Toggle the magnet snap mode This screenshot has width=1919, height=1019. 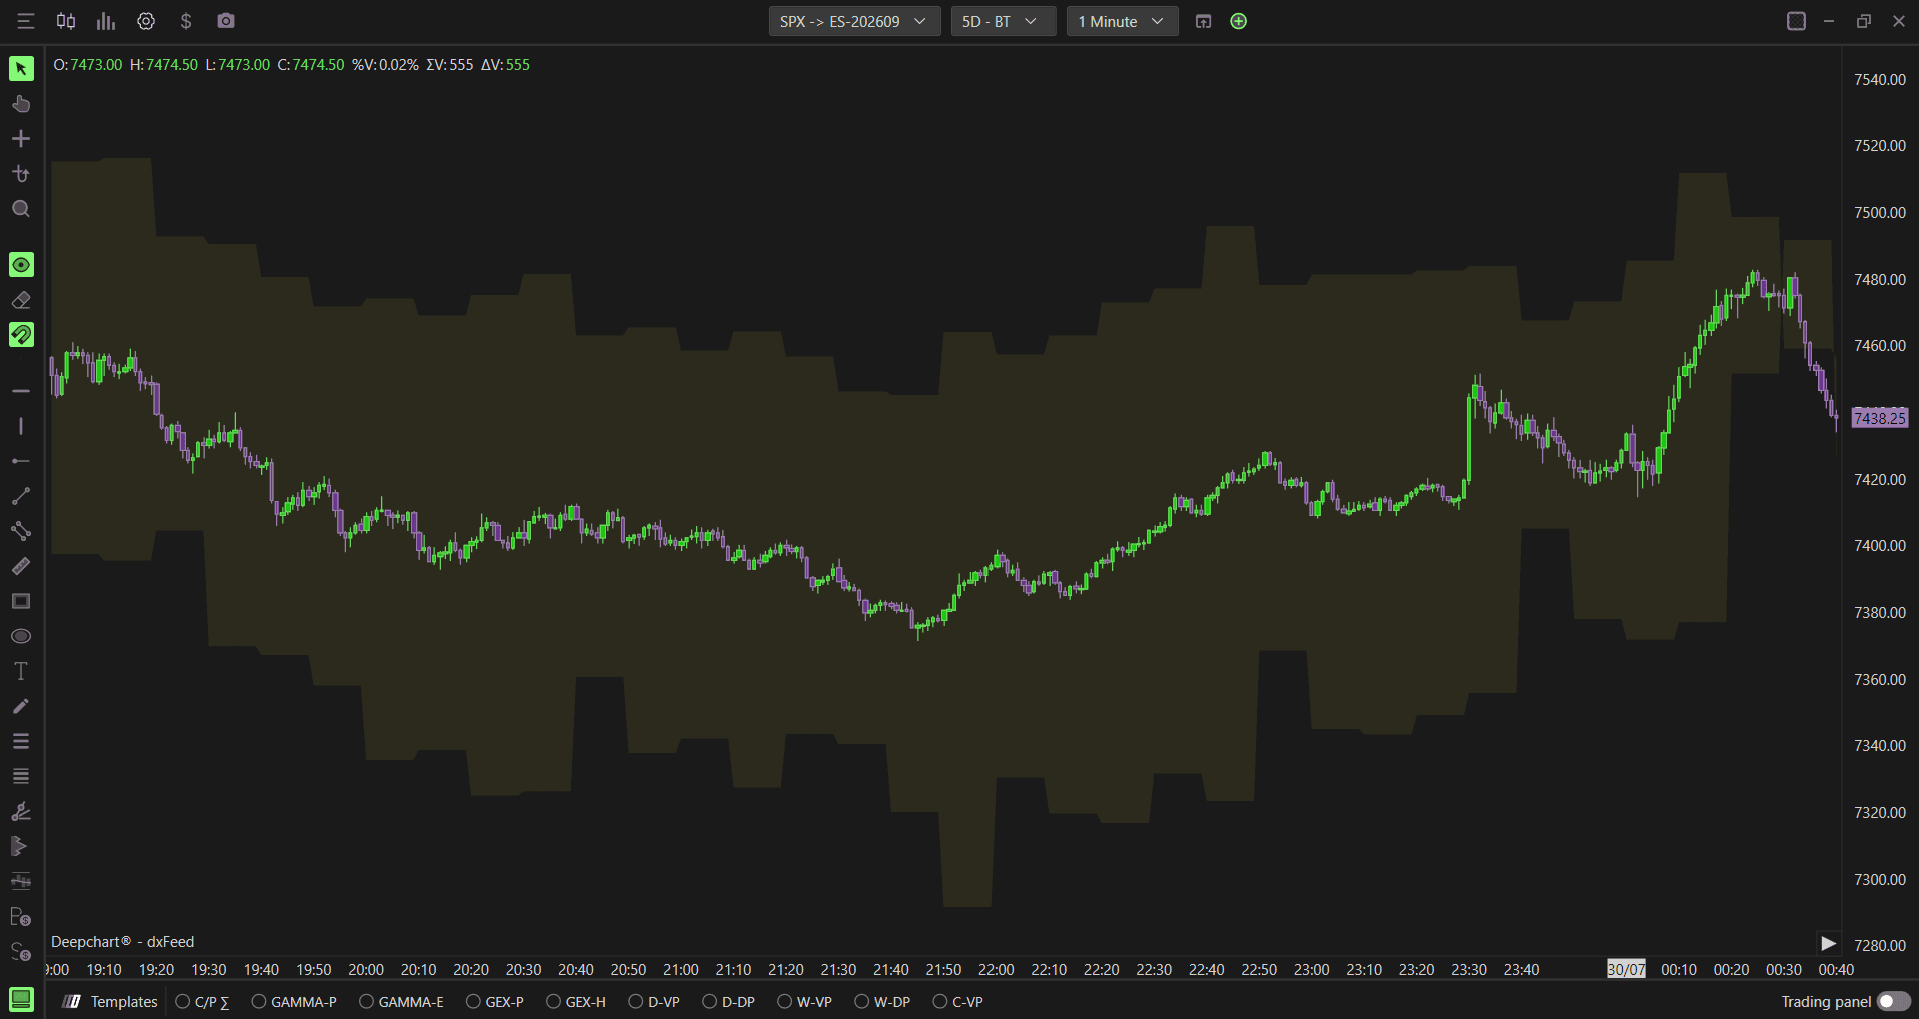point(21,335)
